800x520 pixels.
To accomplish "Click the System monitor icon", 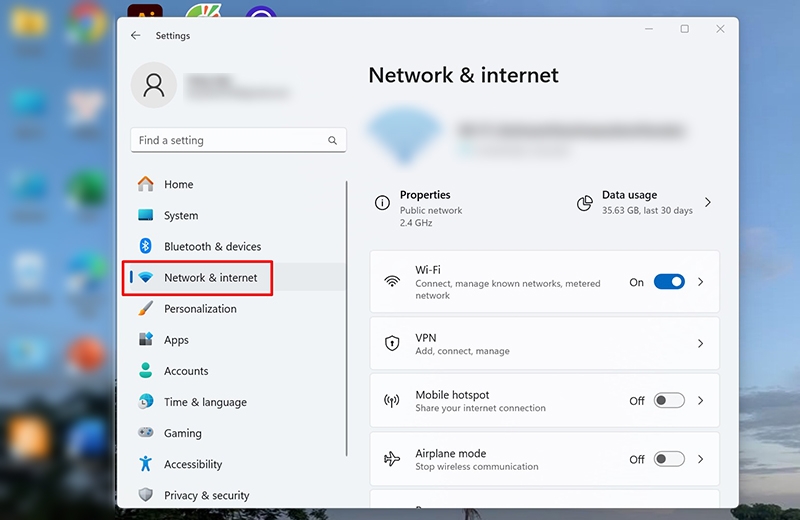I will click(x=145, y=215).
